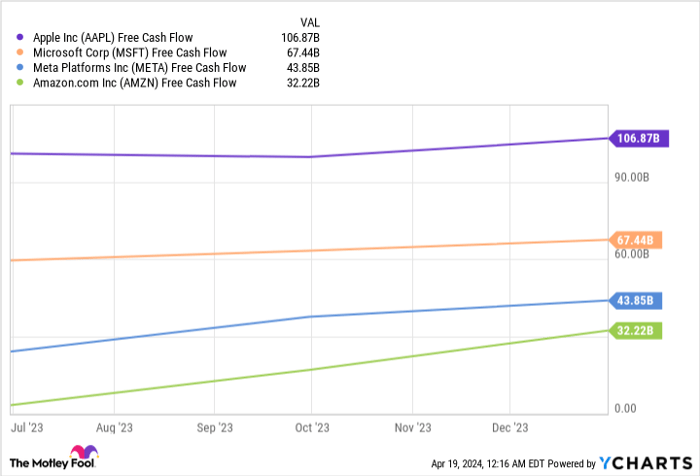This screenshot has height=476, width=700.
Task: Click The Motley Fool logo
Action: (x=54, y=457)
